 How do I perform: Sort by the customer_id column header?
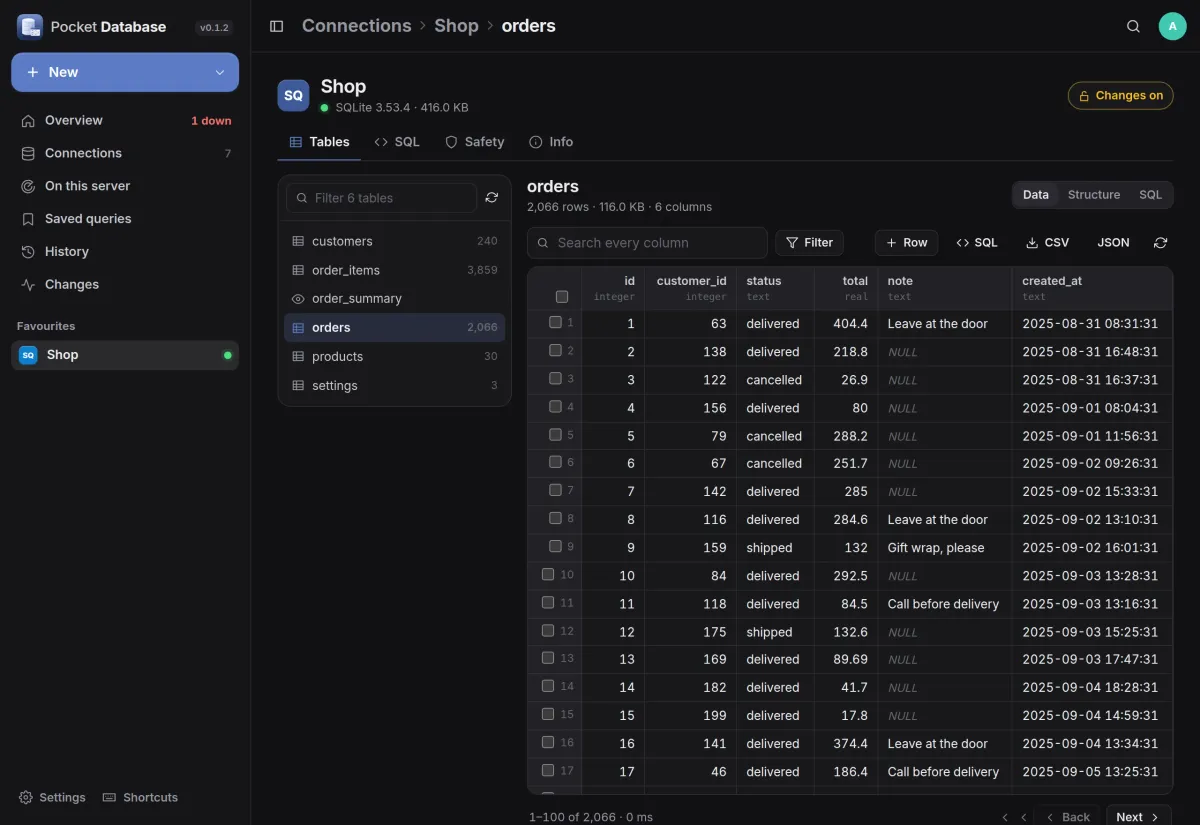point(691,288)
